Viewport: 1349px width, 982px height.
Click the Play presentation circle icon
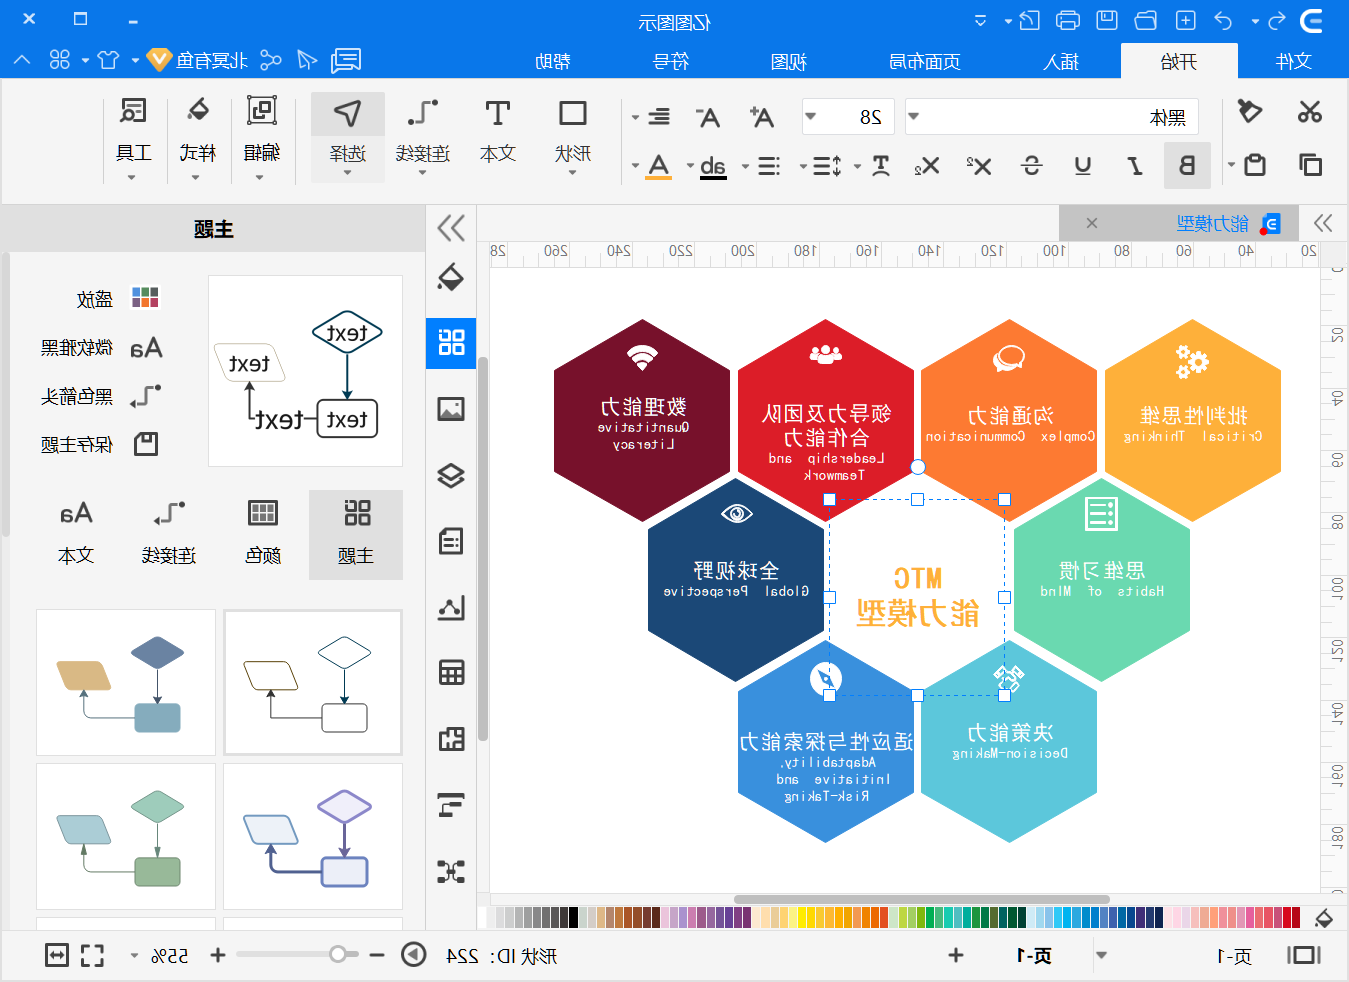(x=414, y=955)
